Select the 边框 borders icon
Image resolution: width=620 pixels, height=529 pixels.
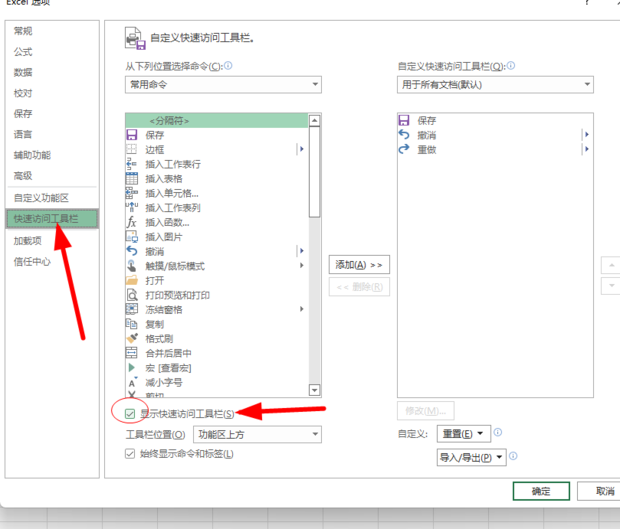tap(131, 149)
